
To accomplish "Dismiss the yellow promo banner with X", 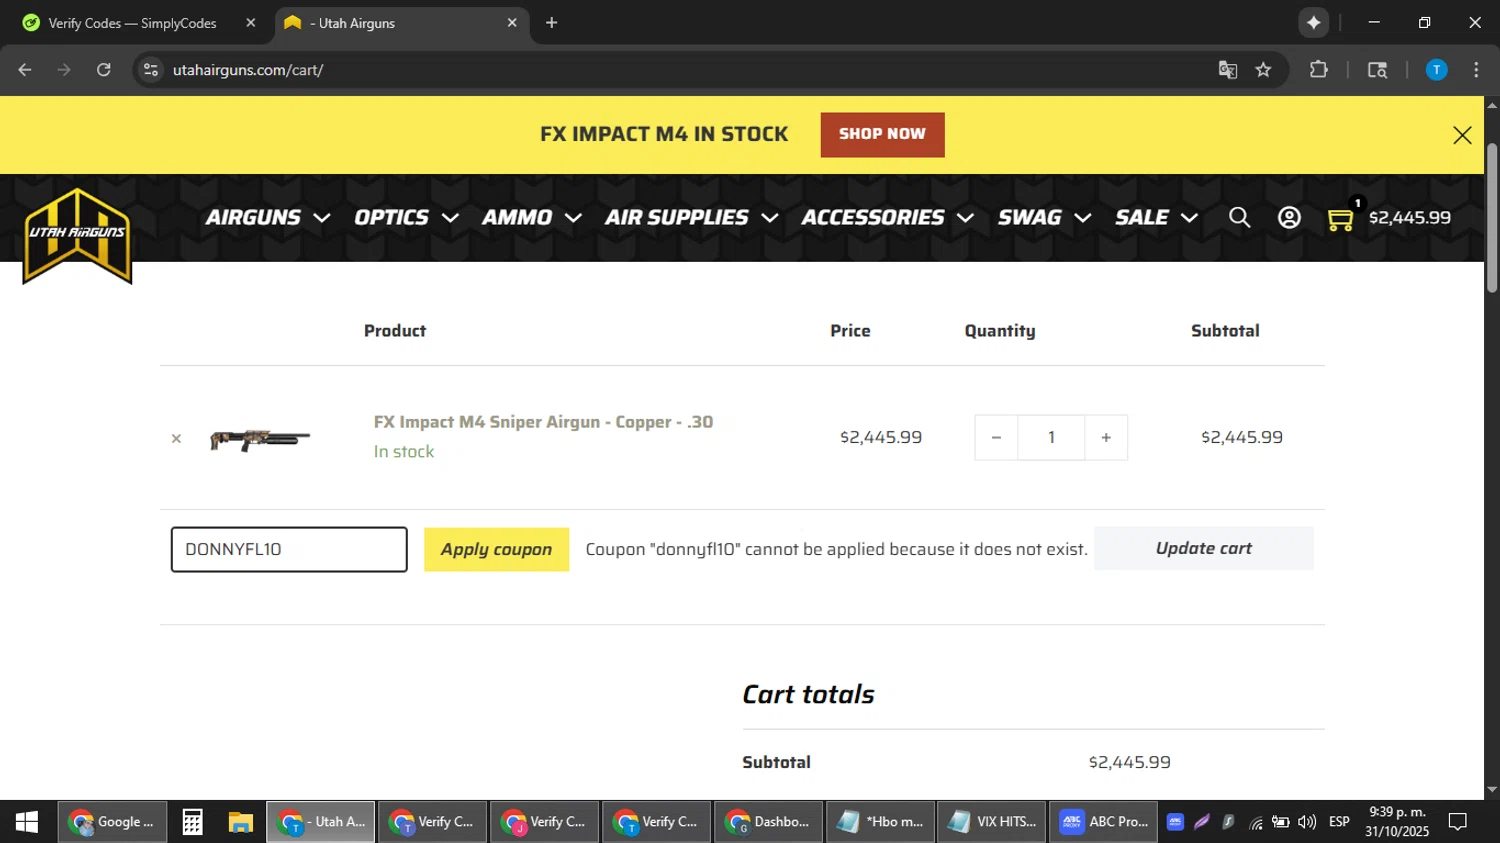I will click(1462, 135).
